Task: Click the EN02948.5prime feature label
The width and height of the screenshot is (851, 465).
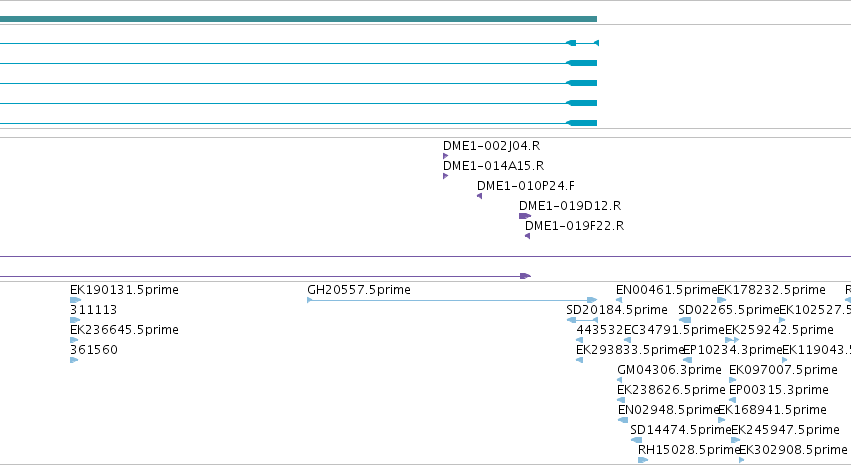Action: tap(669, 410)
